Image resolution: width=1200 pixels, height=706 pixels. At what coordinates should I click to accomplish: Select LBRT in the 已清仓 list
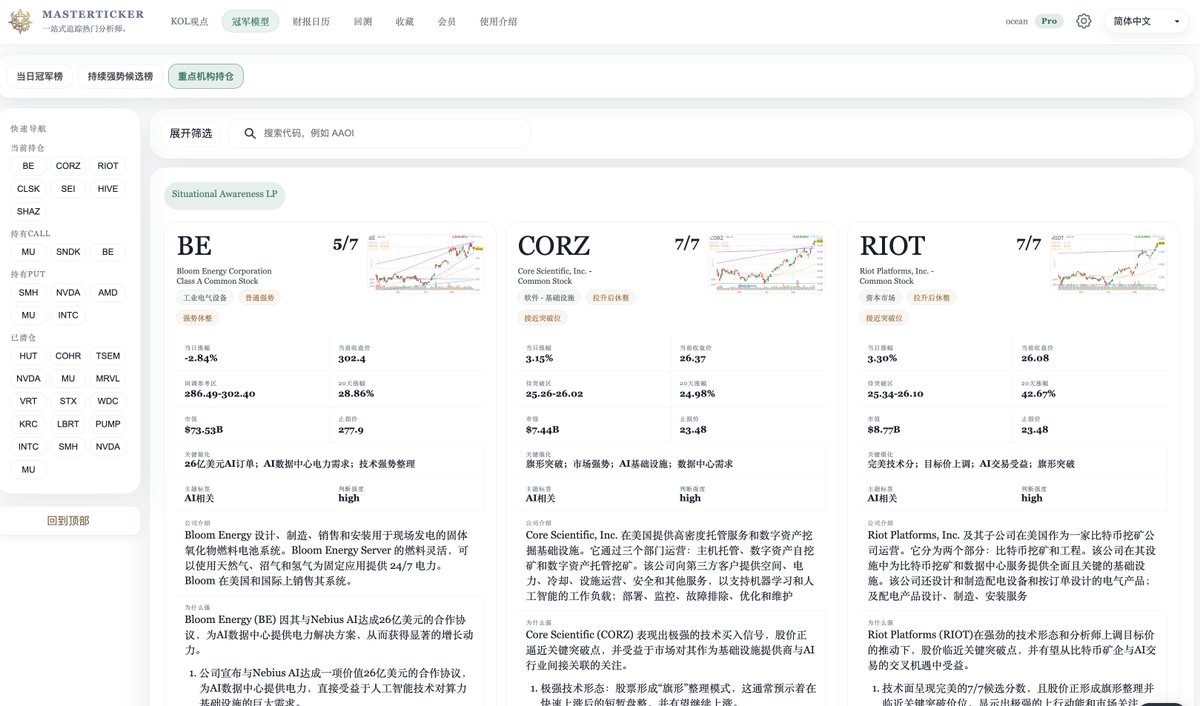[68, 424]
